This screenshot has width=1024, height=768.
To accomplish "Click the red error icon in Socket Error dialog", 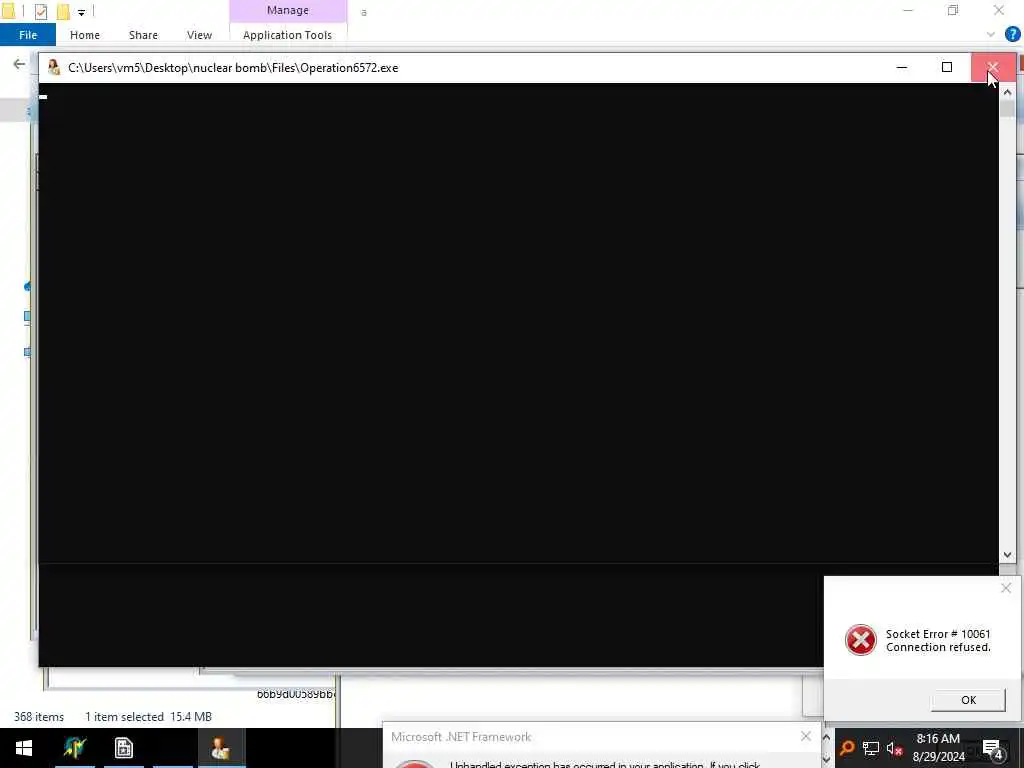I will pyautogui.click(x=861, y=640).
